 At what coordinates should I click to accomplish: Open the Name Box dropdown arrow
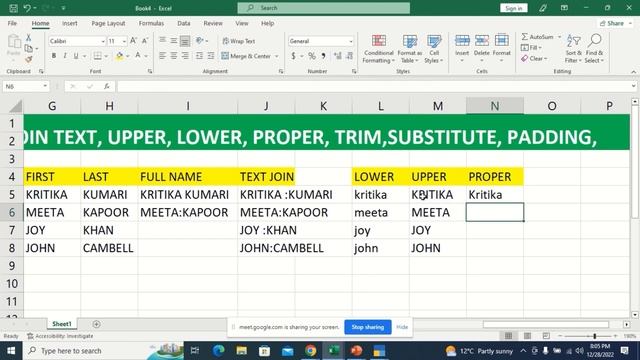45,87
